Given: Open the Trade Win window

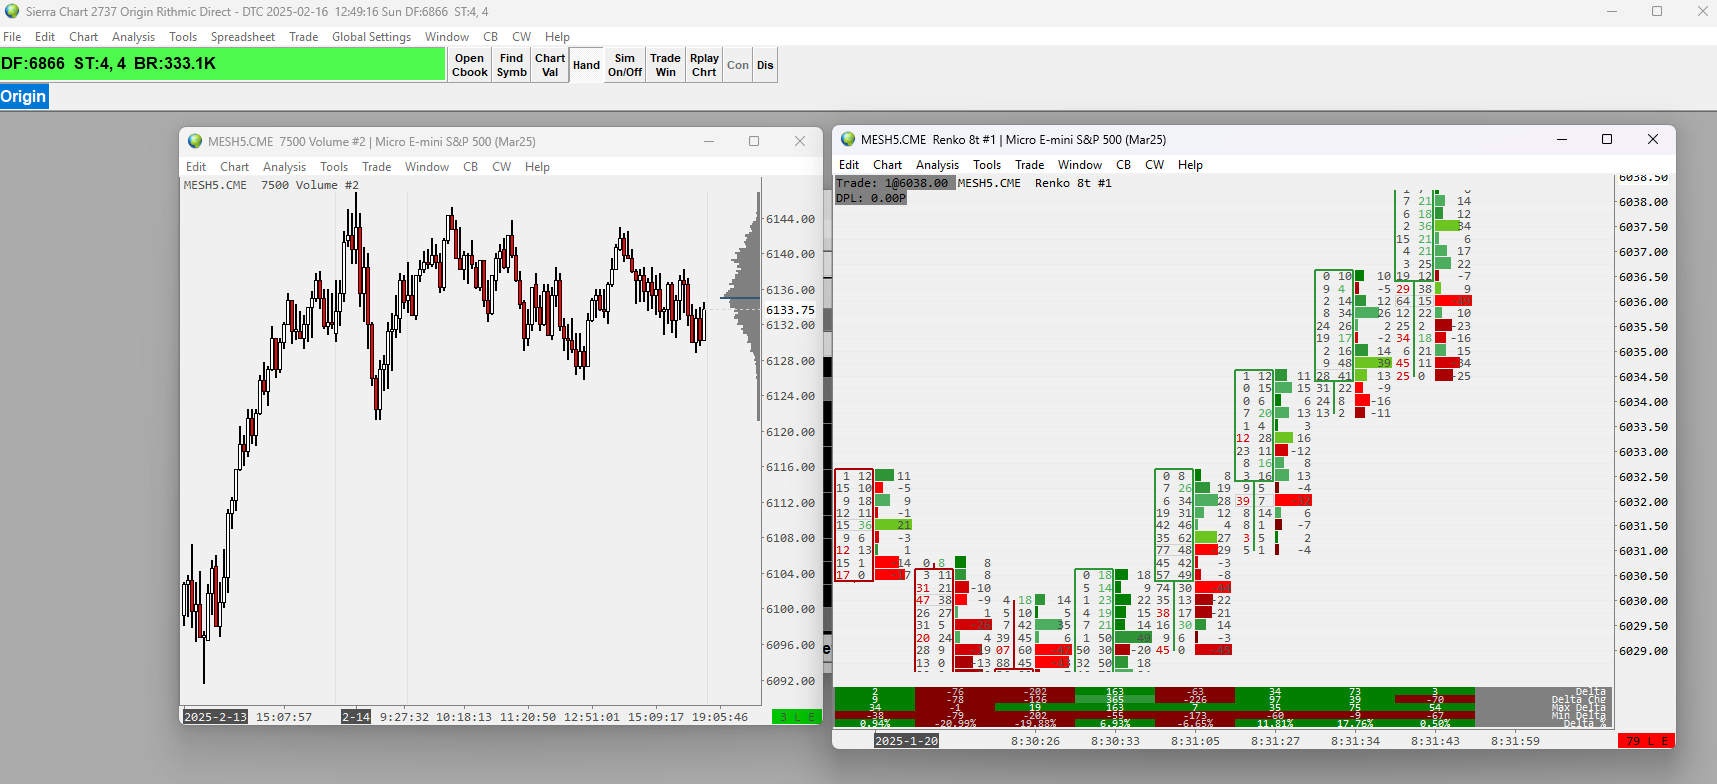Looking at the screenshot, I should (x=665, y=65).
